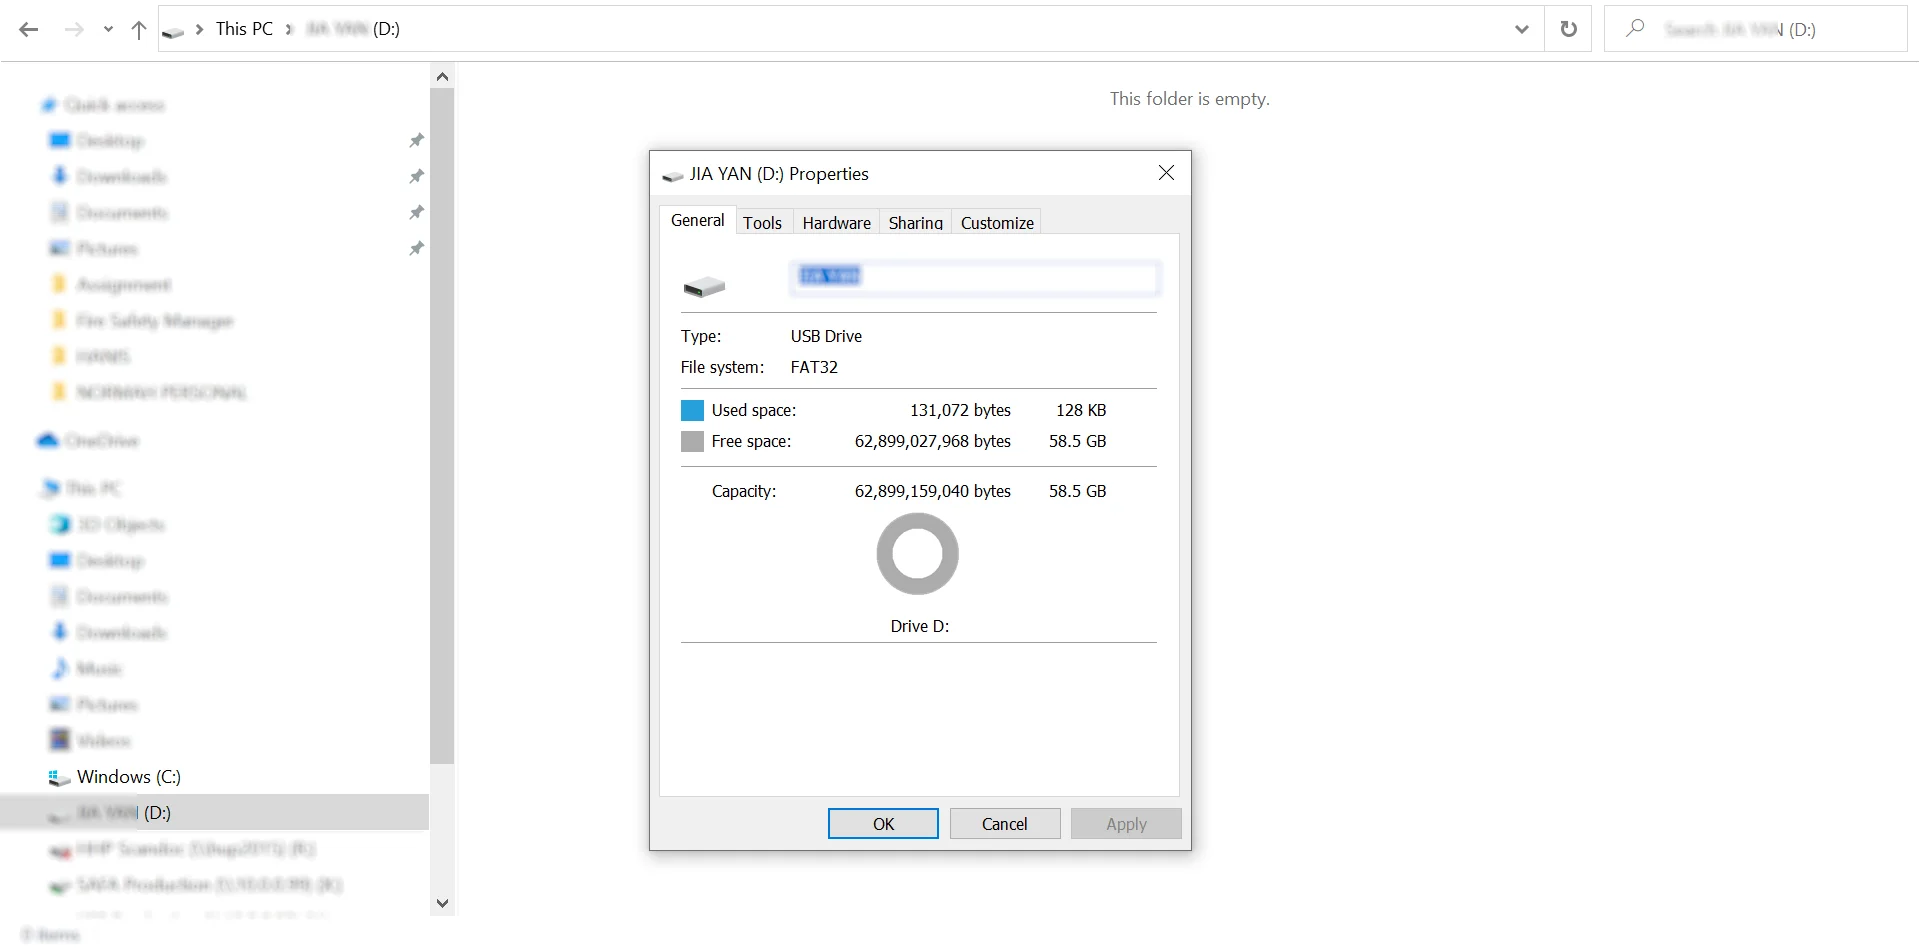The image size is (1920, 949).
Task: Click the '131,072 bytes' used space value
Action: coord(960,410)
